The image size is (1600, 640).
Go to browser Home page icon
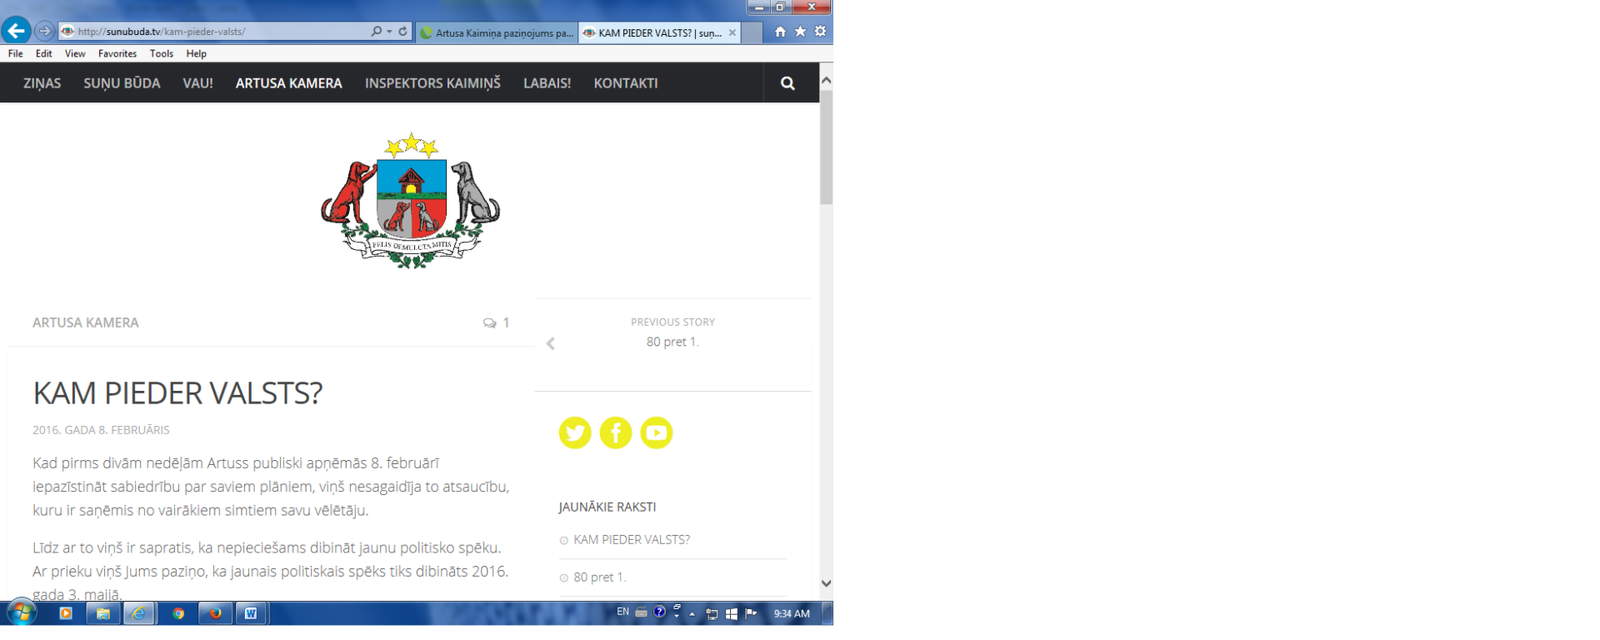tap(780, 32)
